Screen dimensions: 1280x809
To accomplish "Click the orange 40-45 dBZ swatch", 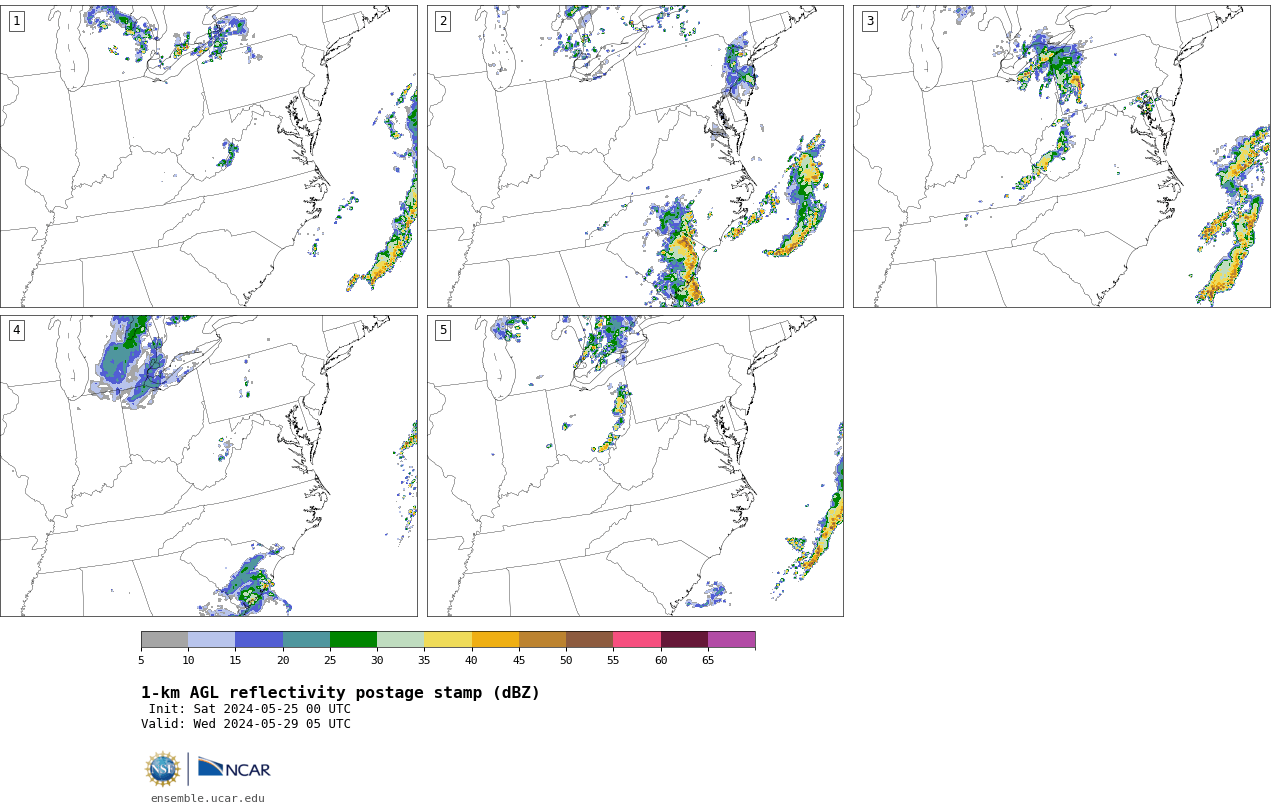I will (495, 640).
